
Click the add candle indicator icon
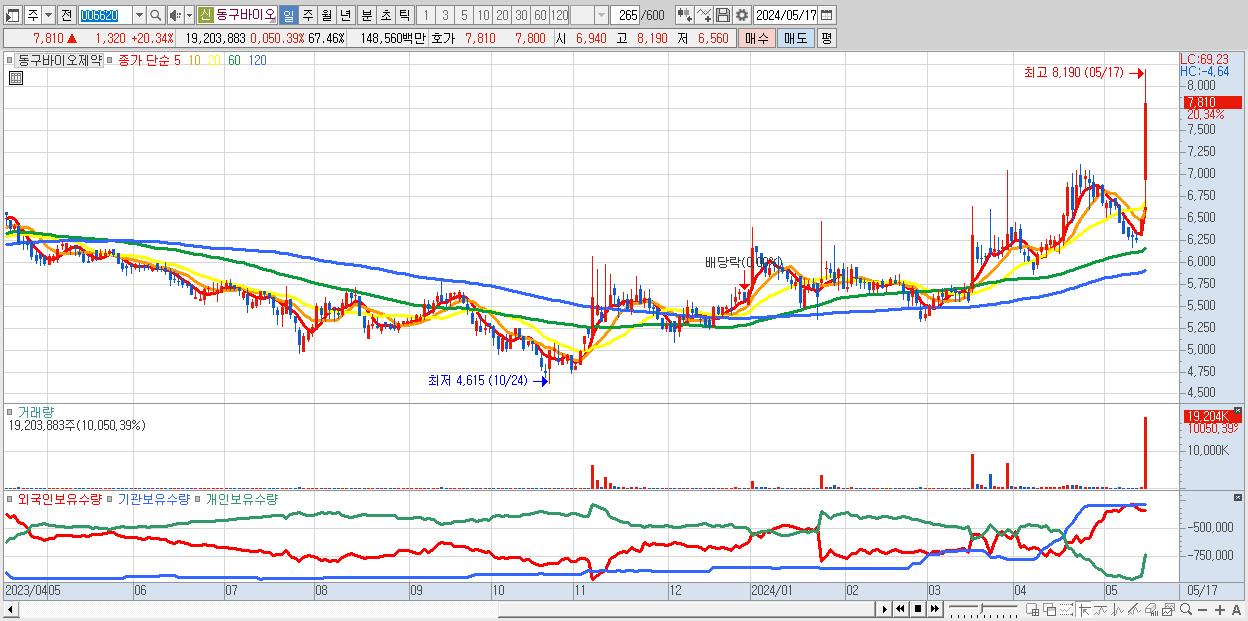[x=684, y=15]
